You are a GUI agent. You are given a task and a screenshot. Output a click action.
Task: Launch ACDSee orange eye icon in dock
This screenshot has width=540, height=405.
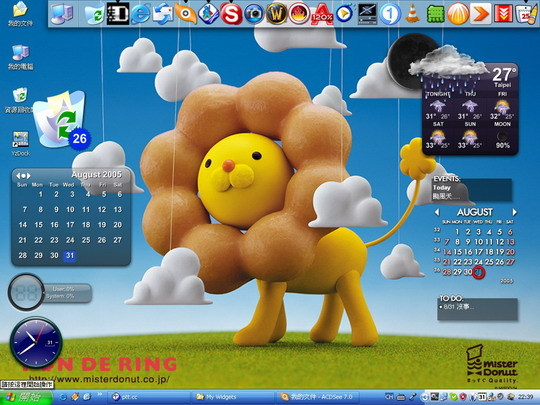tap(186, 14)
